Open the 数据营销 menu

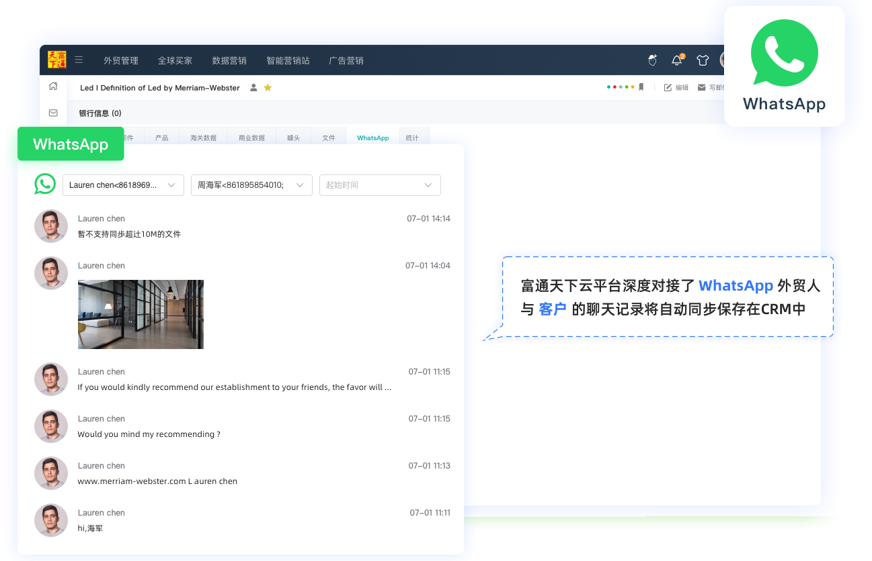pos(229,61)
